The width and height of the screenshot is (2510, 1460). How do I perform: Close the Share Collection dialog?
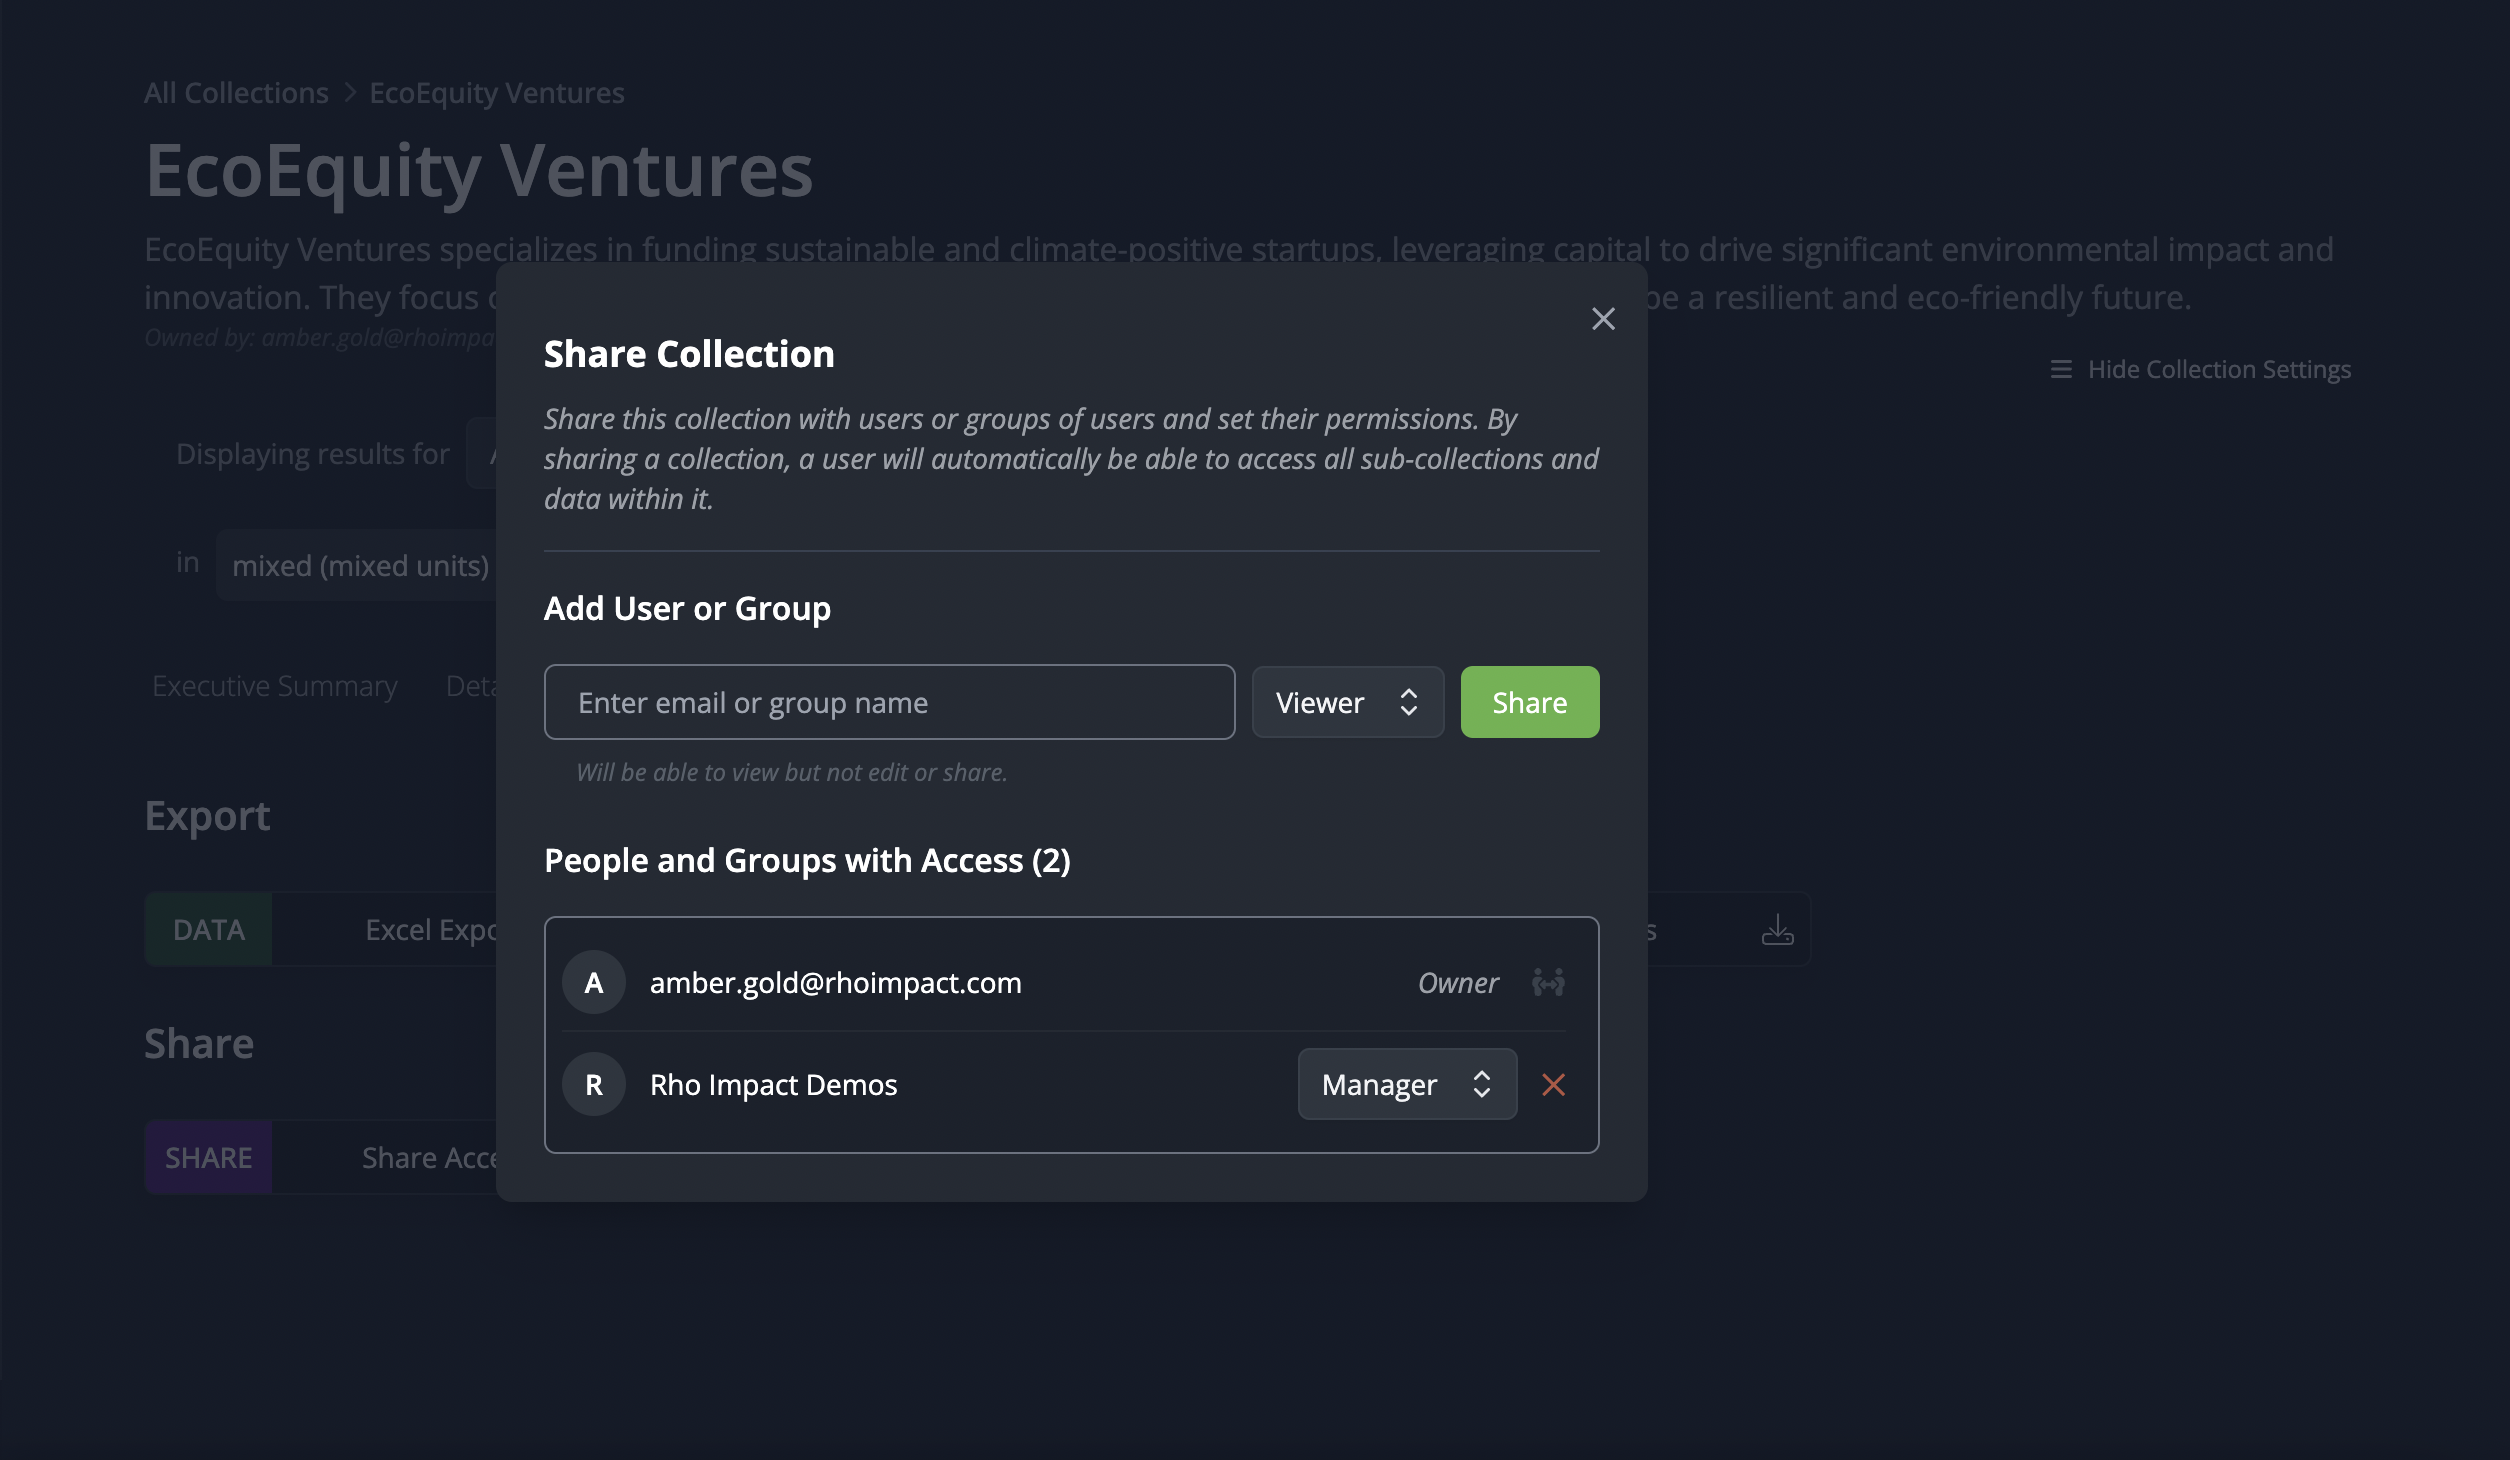1603,319
